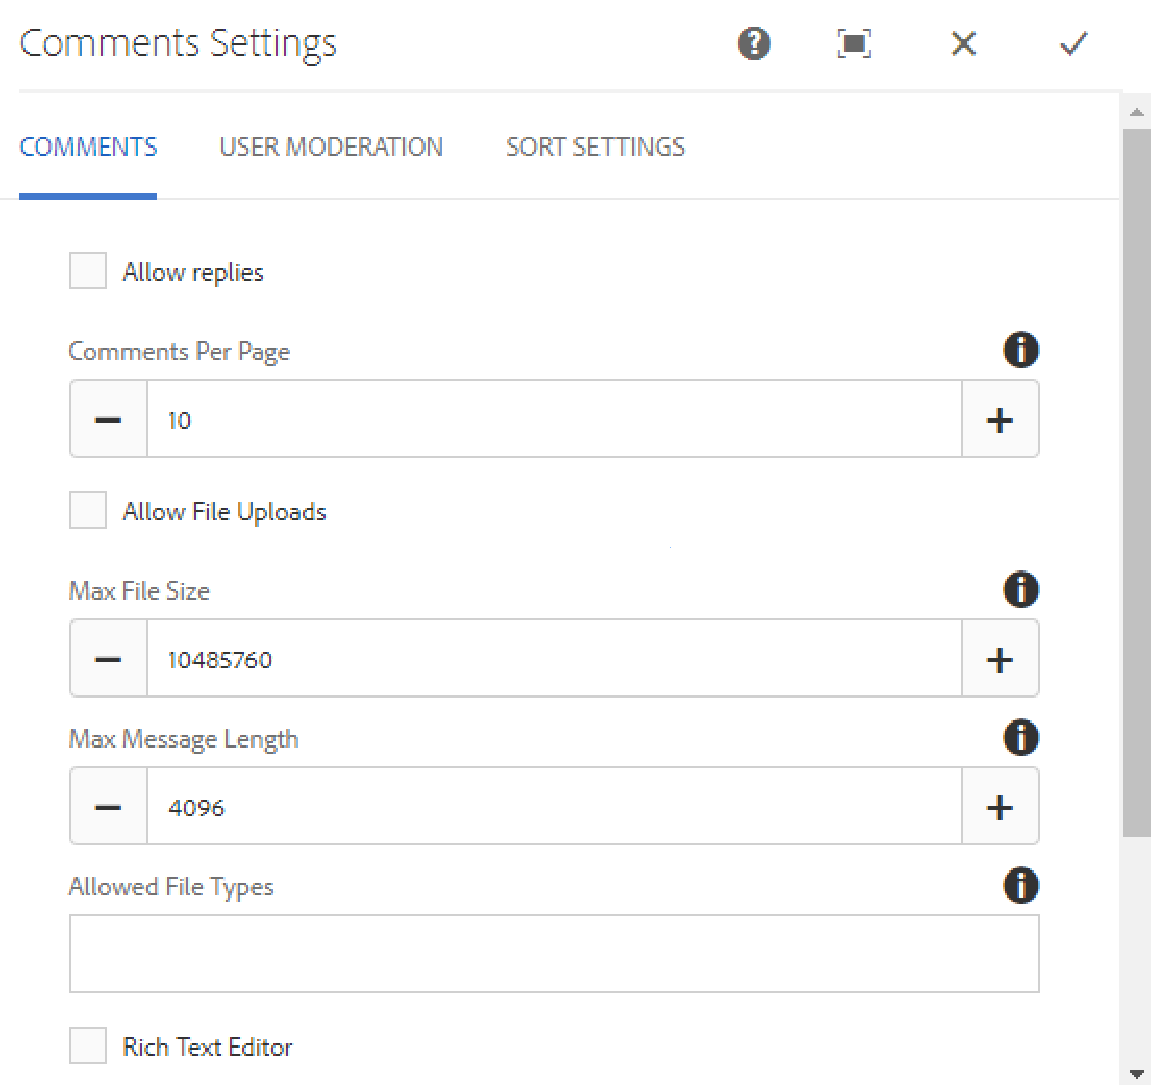
Task: Show info for Comments Per Page
Action: click(x=1020, y=351)
